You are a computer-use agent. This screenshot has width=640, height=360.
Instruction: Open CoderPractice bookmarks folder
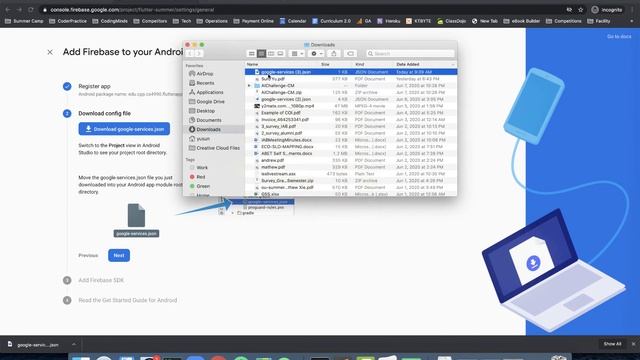(68, 21)
